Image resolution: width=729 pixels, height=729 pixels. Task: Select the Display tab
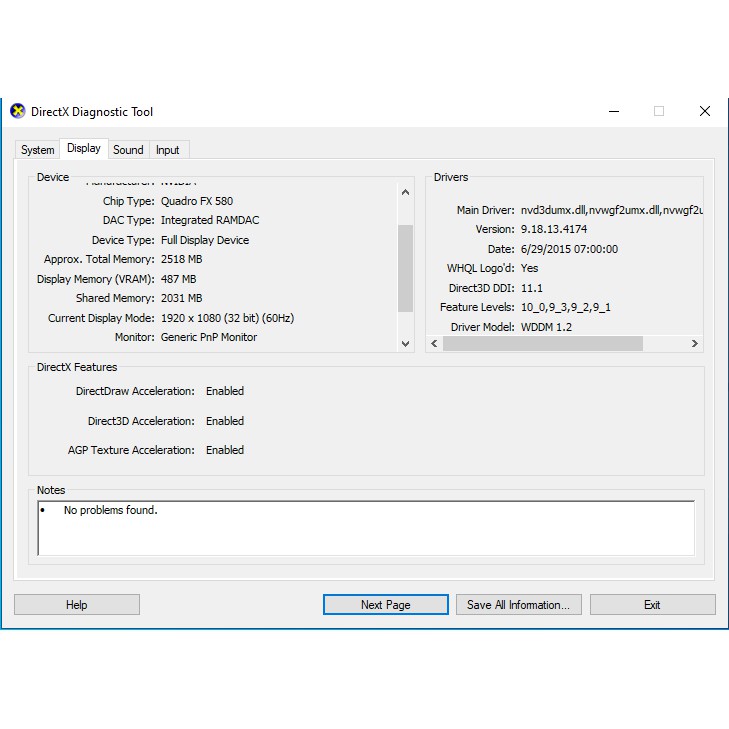pyautogui.click(x=83, y=148)
